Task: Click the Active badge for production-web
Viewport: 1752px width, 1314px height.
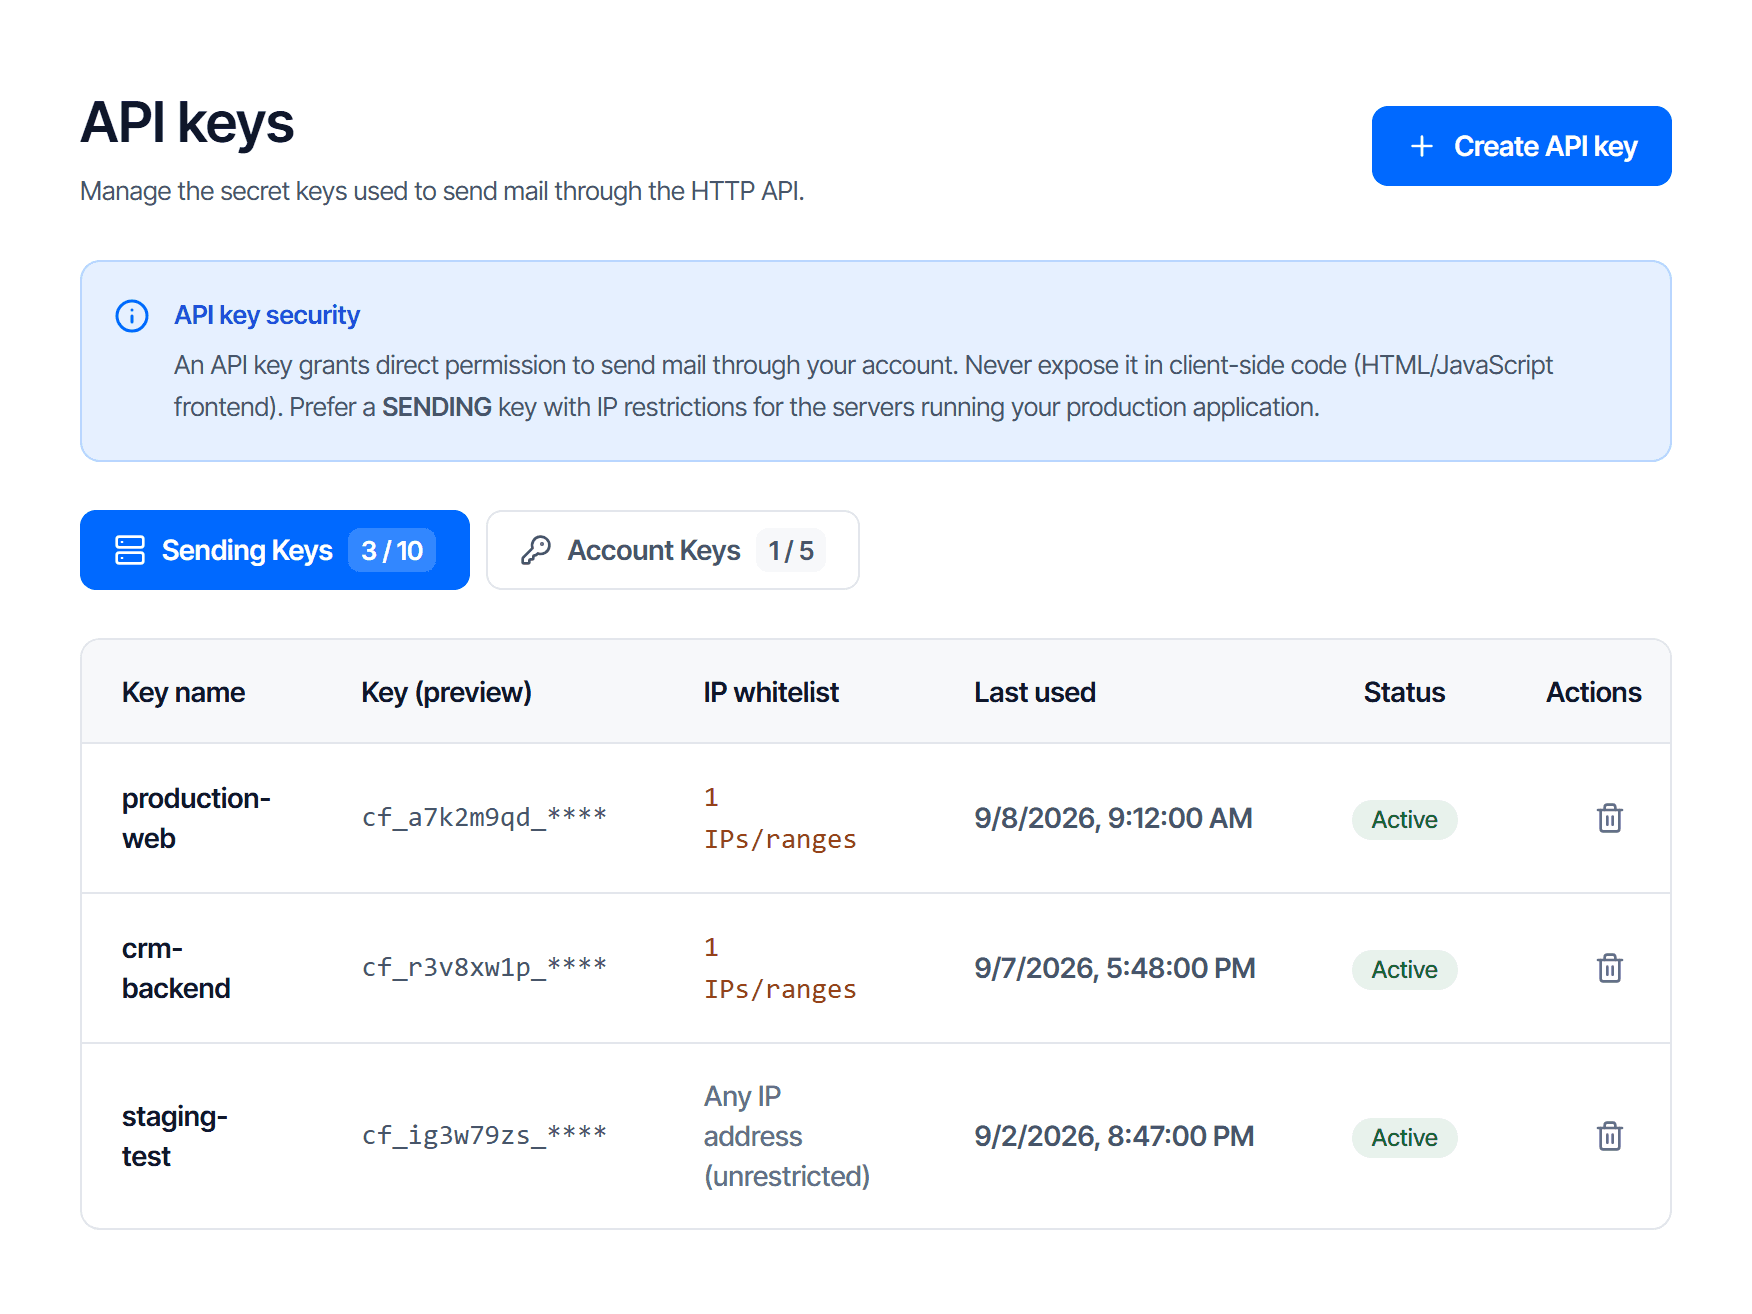Action: point(1404,819)
